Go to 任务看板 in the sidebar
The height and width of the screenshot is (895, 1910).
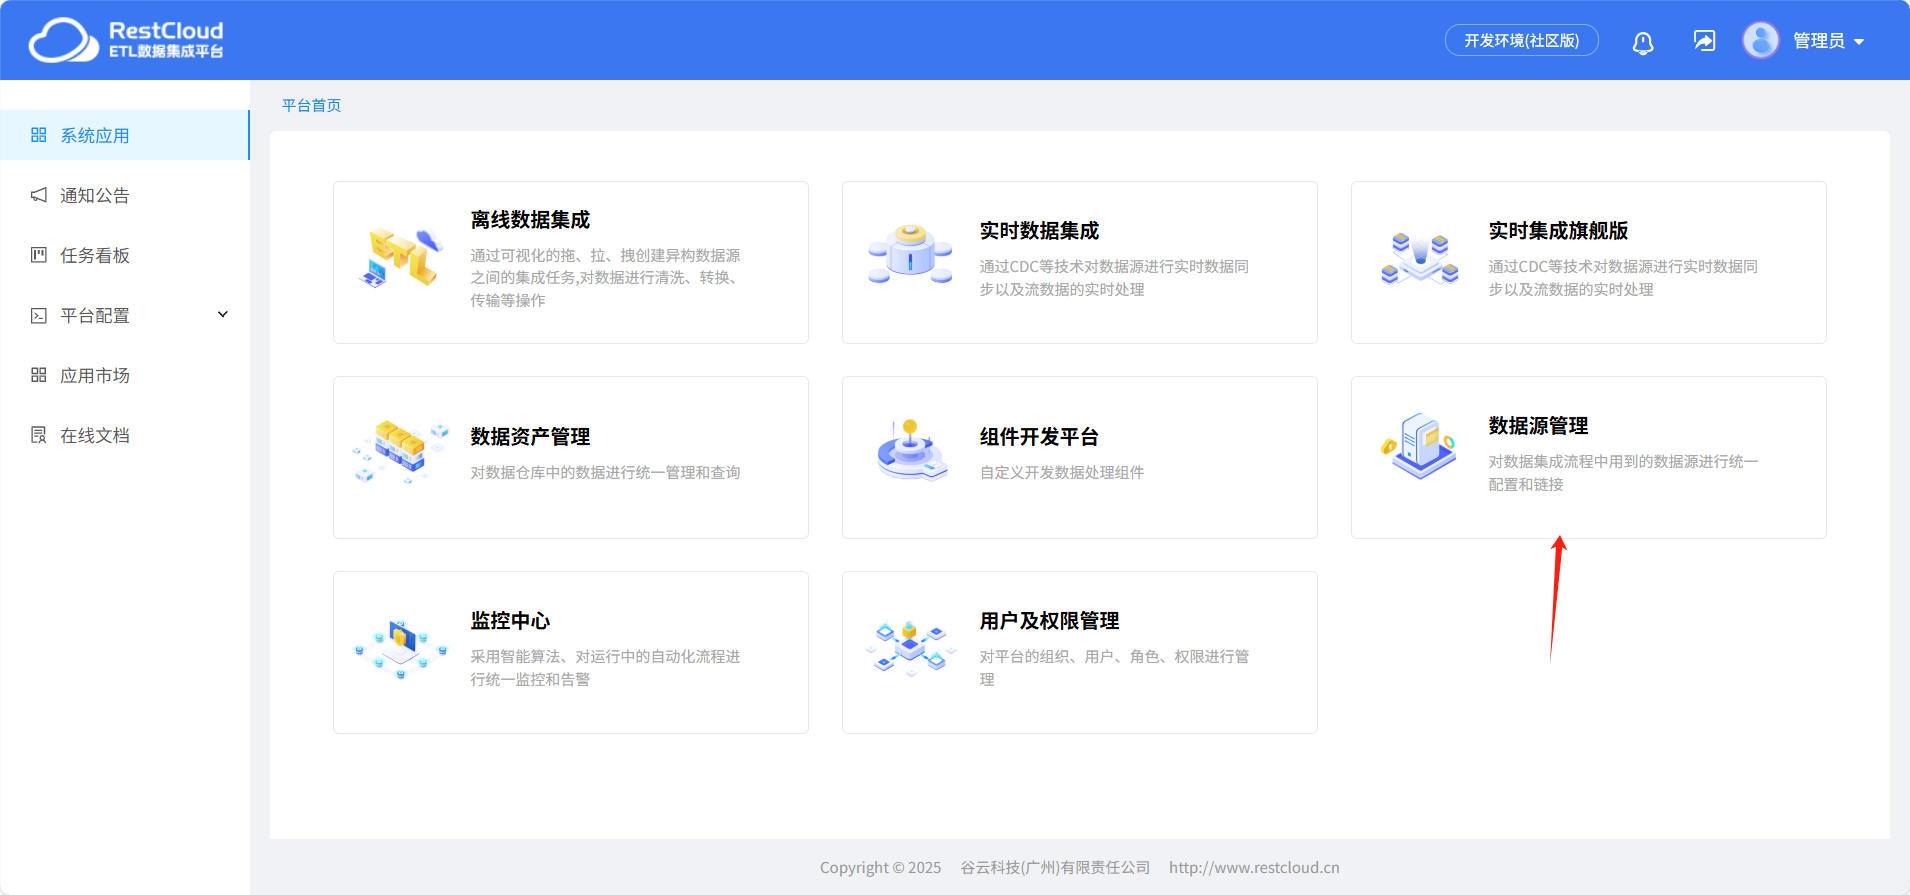(x=125, y=255)
